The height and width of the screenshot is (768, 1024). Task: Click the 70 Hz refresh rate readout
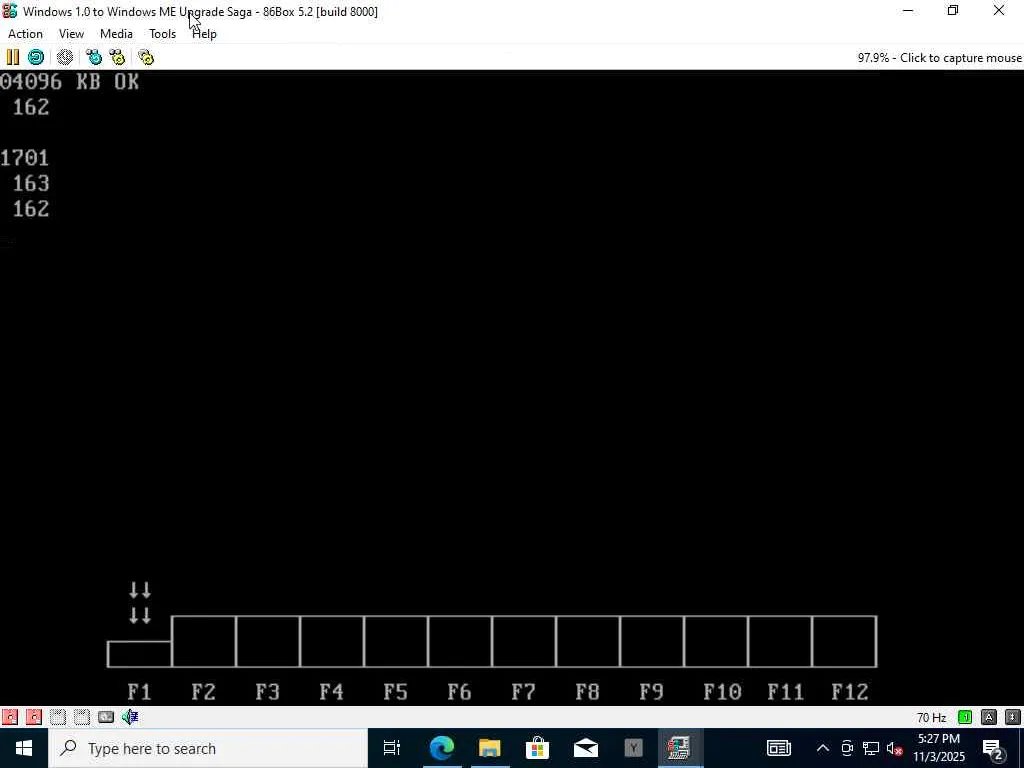931,717
